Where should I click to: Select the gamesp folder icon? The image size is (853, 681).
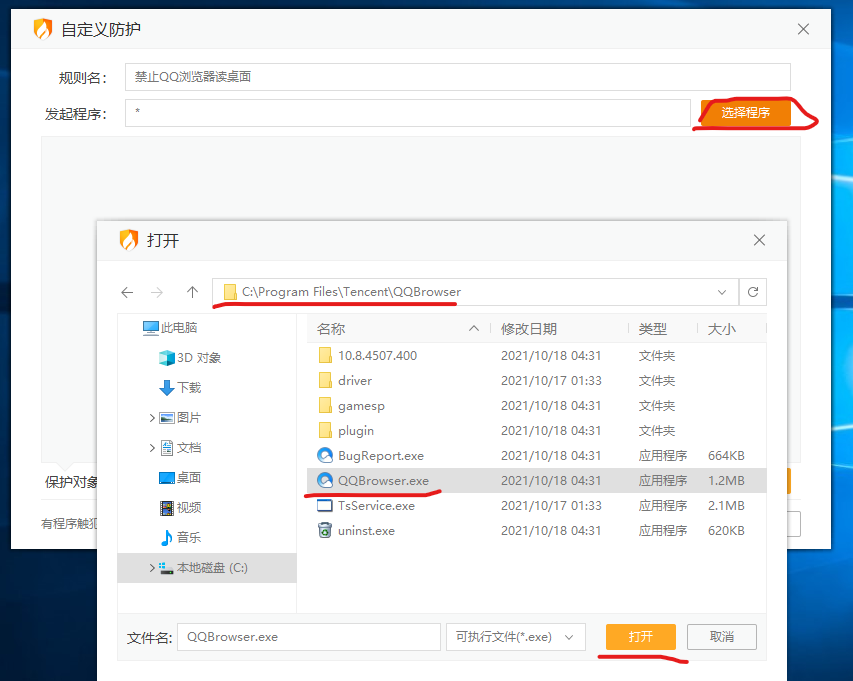point(325,405)
